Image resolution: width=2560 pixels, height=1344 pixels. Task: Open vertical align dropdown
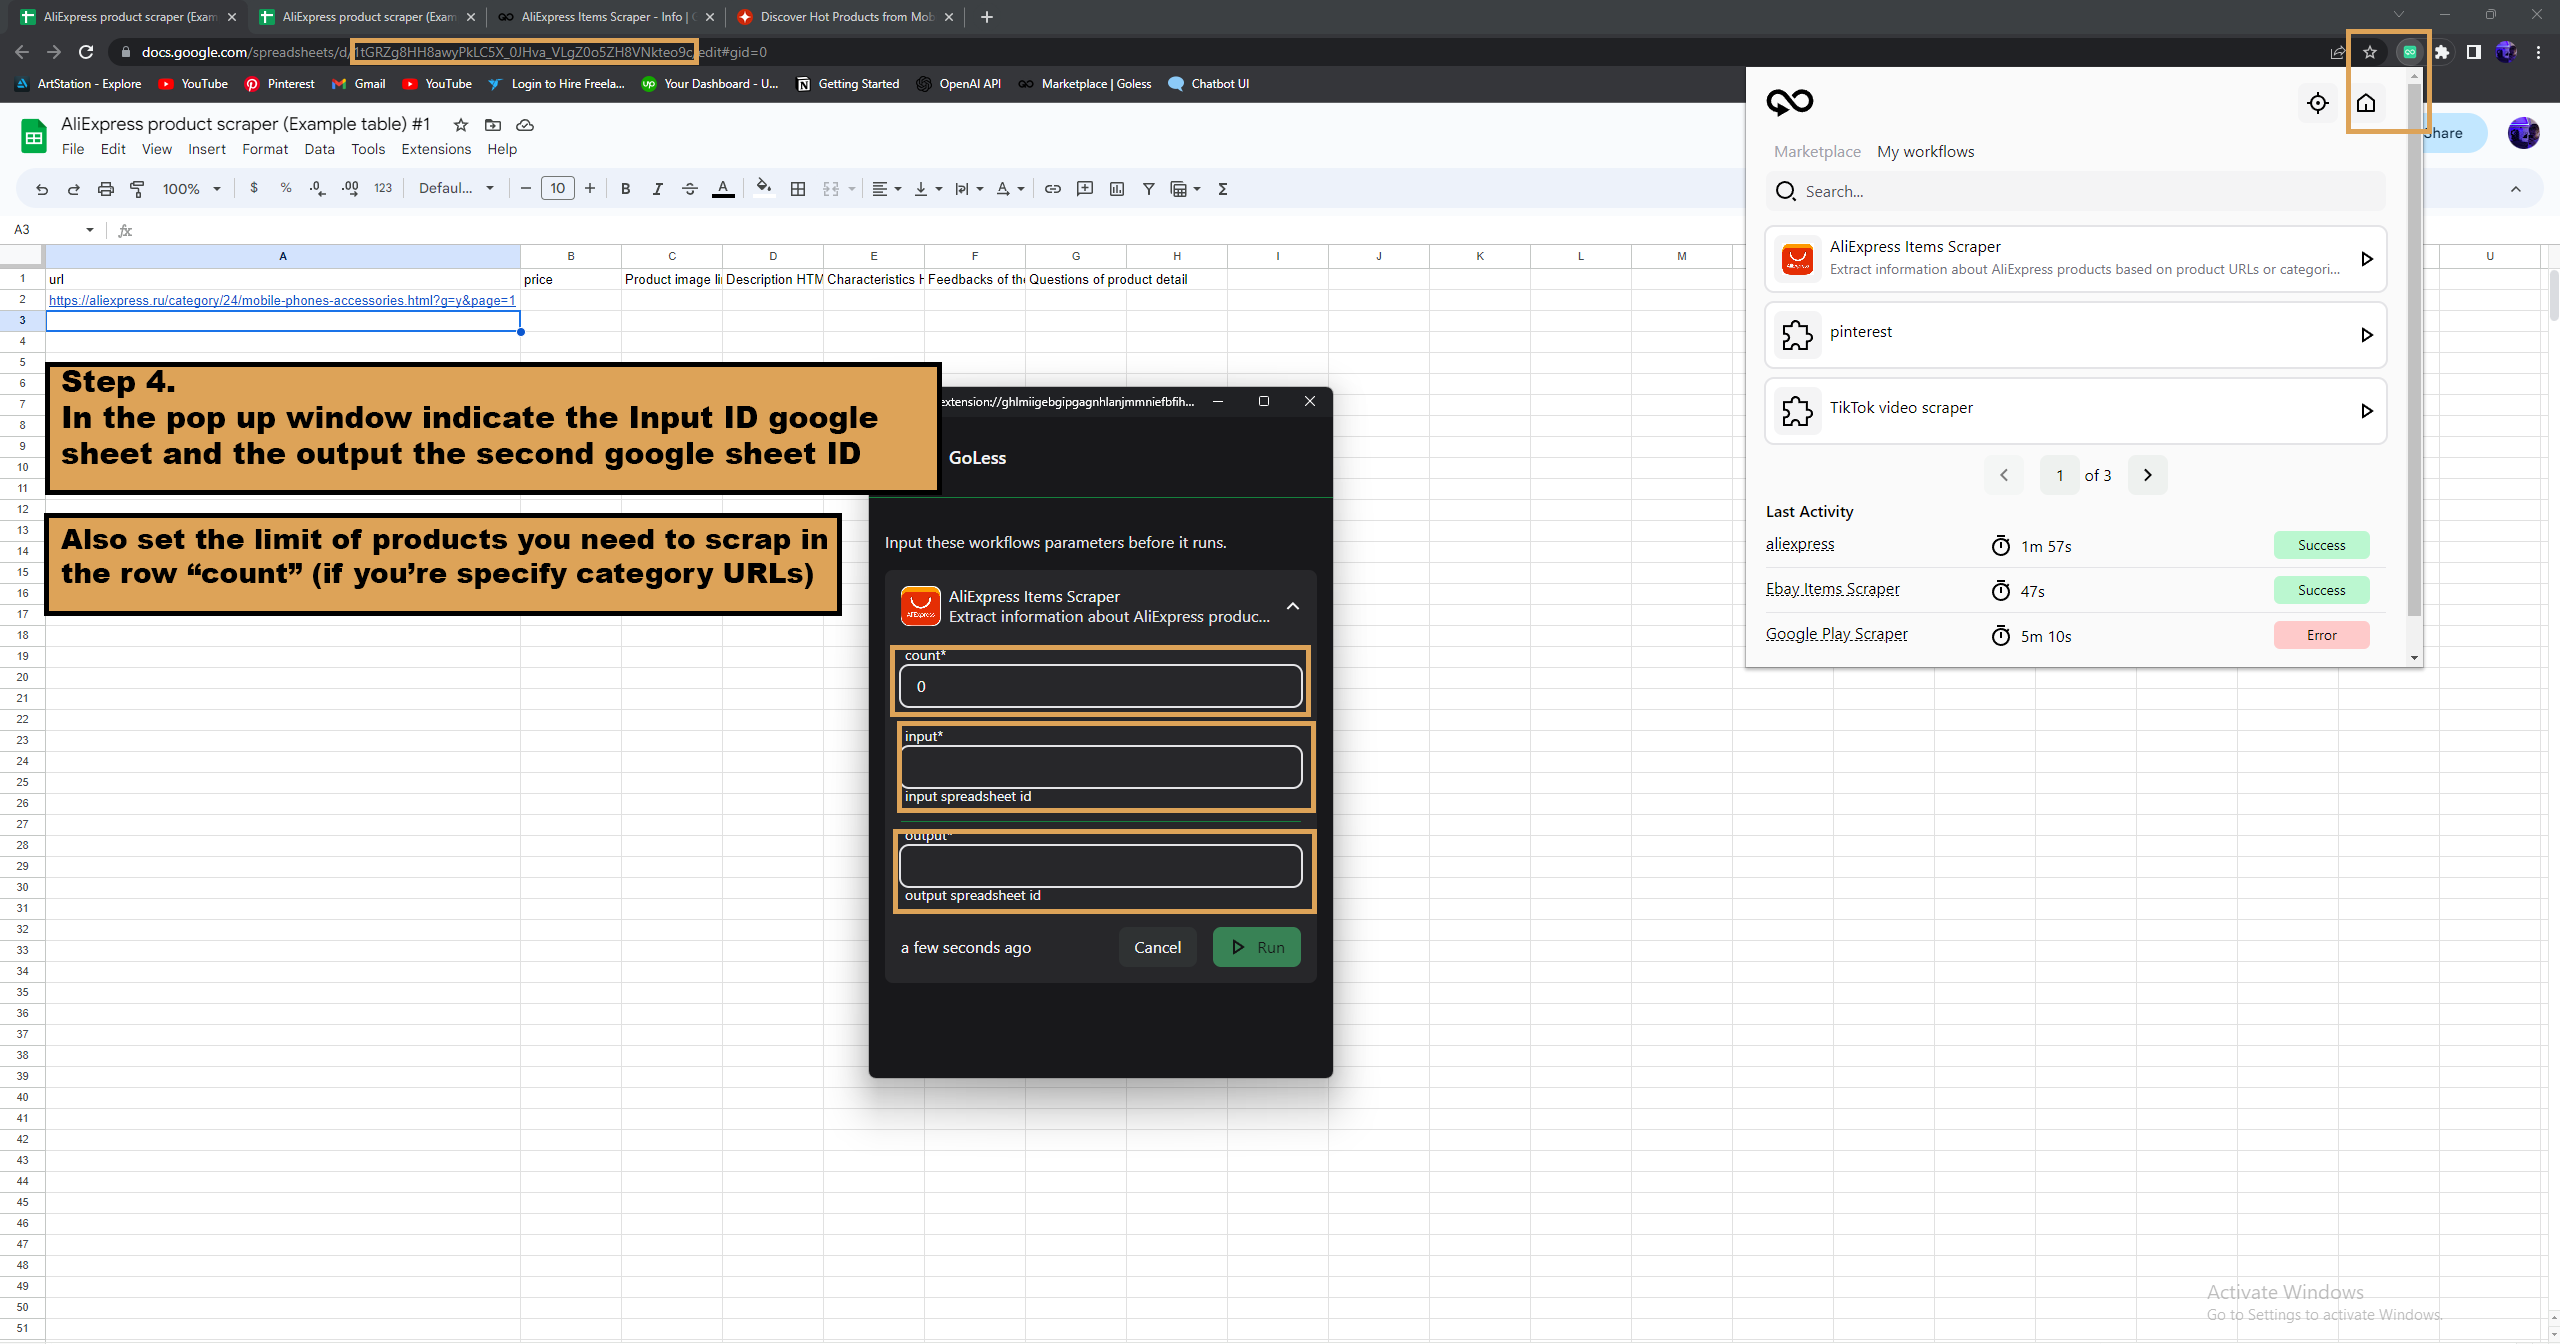point(928,189)
